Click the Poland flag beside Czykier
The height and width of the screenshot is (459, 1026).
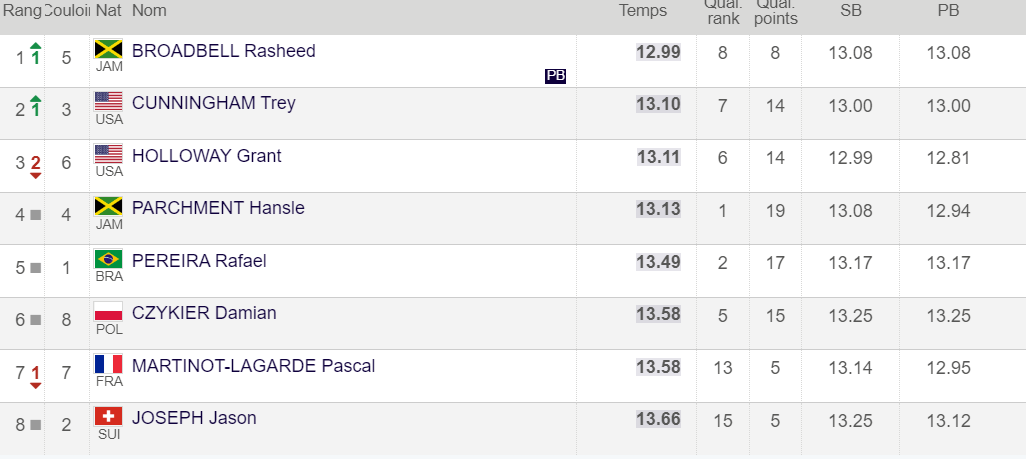tap(108, 311)
